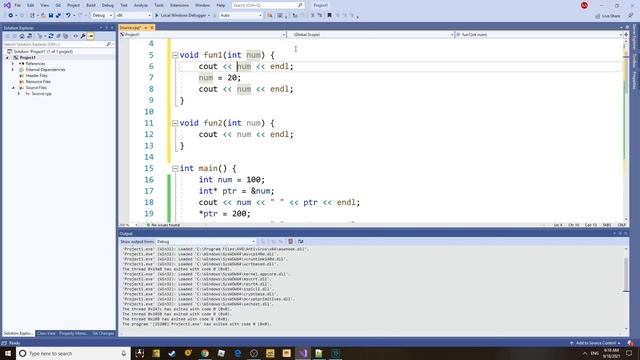Click Solution Explorer refresh sync icon
Image resolution: width=640 pixels, height=360 pixels.
coord(51,36)
